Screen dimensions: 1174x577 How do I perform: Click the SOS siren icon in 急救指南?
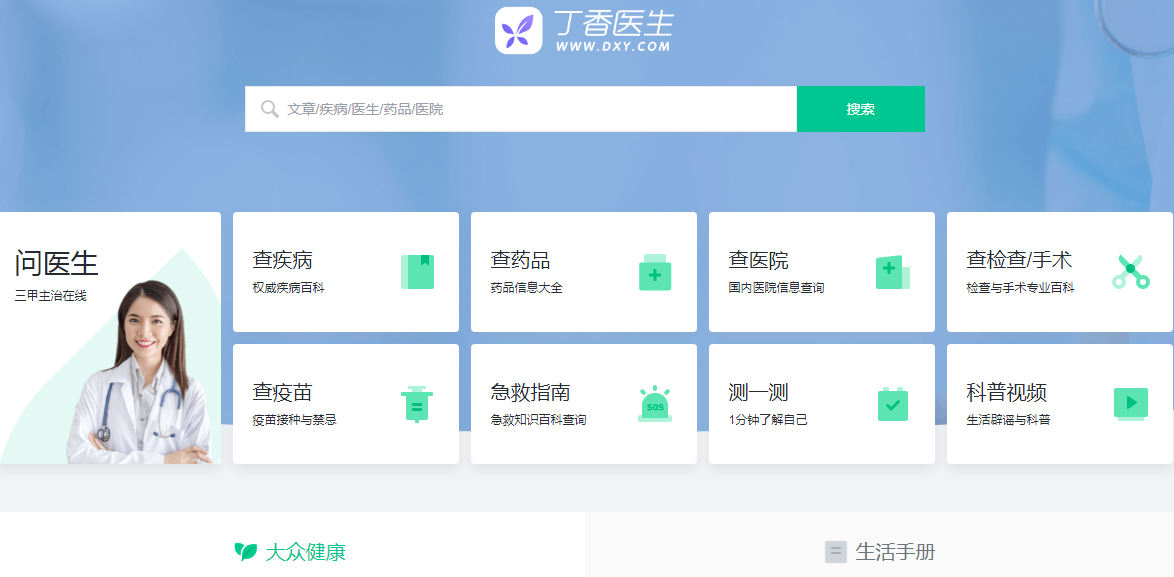point(655,404)
